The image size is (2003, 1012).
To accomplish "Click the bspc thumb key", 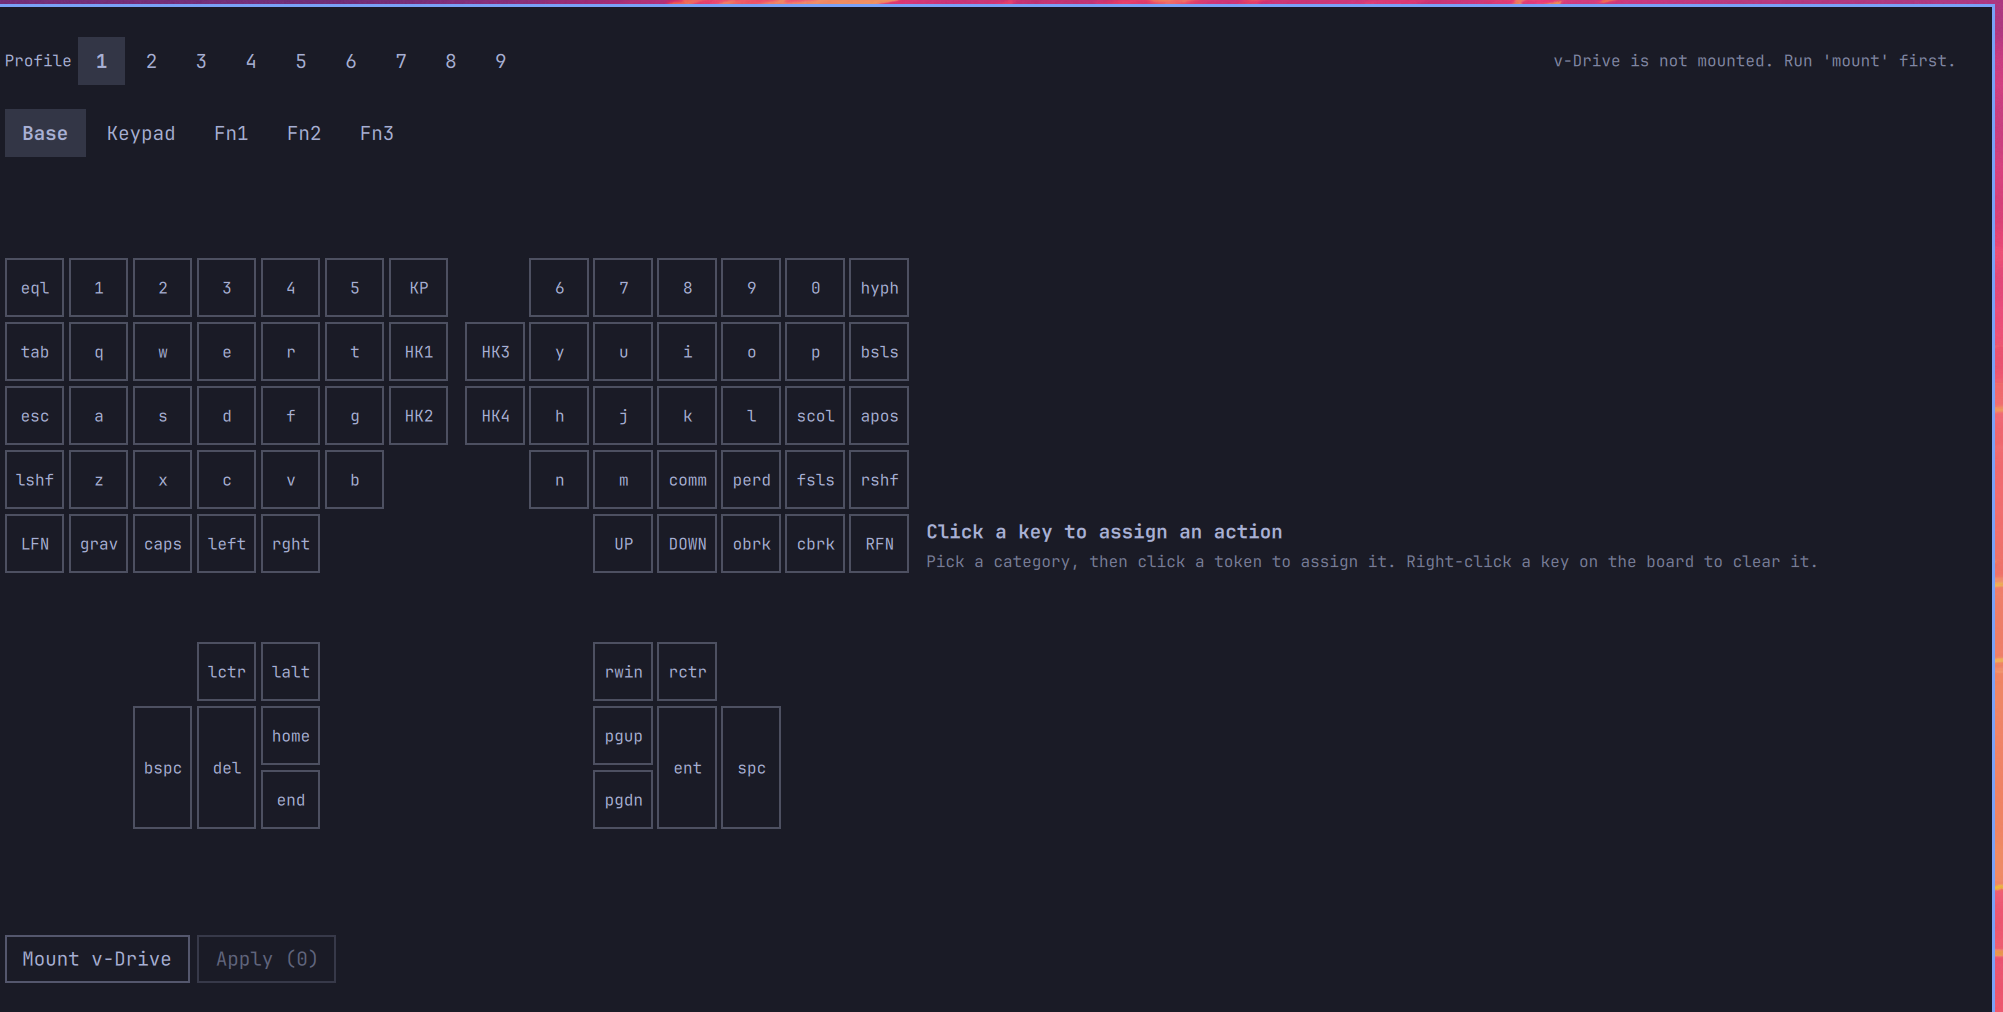I will pos(163,768).
